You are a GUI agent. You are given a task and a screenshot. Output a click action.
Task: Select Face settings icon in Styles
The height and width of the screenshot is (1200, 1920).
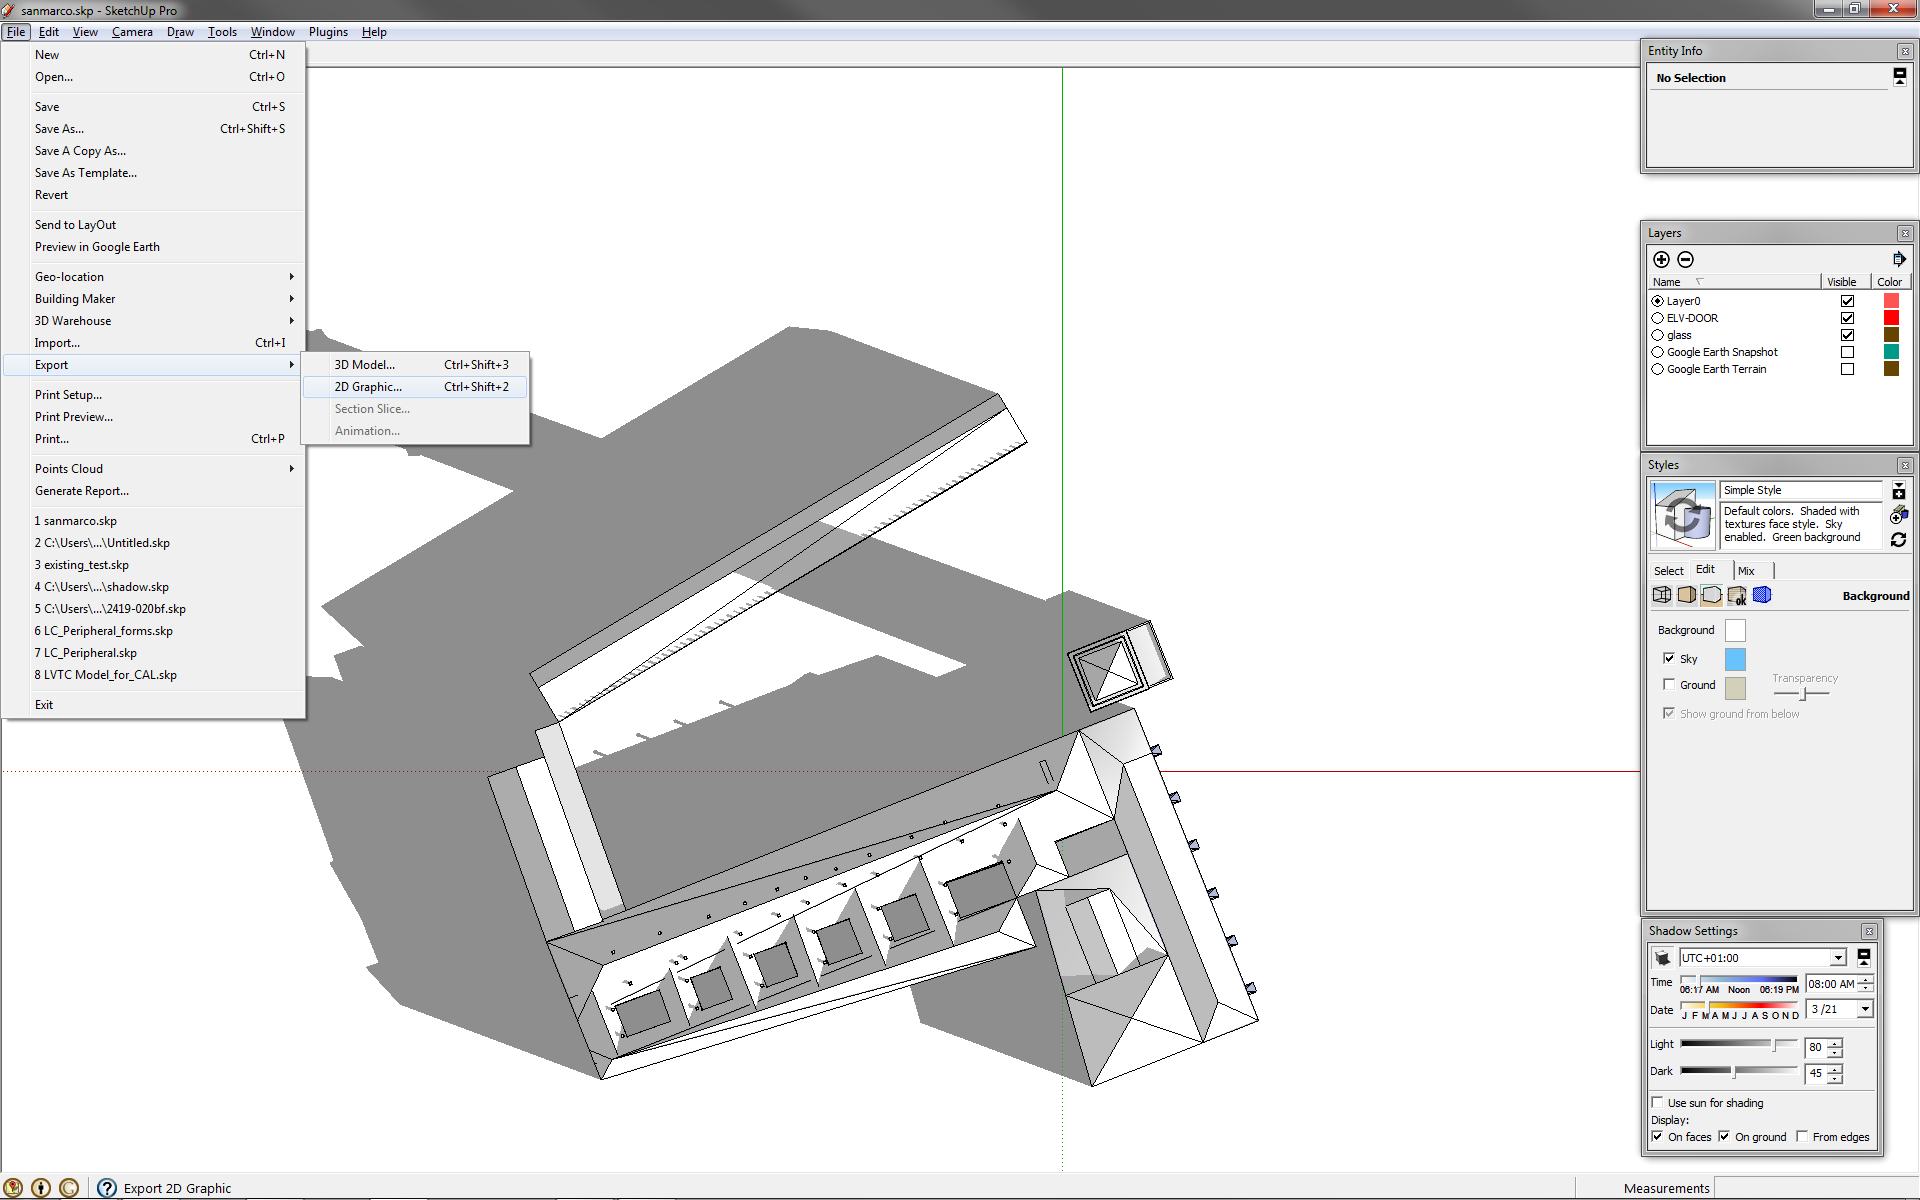click(1687, 595)
